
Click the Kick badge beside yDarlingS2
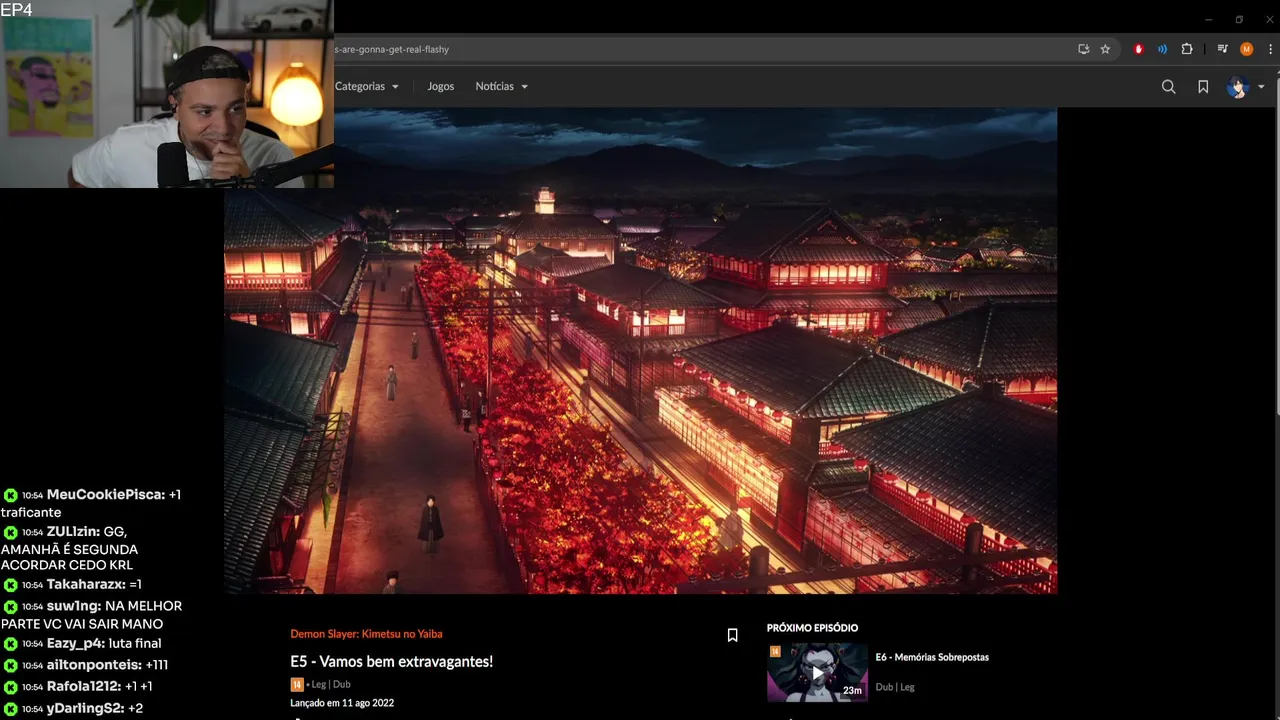pyautogui.click(x=10, y=709)
